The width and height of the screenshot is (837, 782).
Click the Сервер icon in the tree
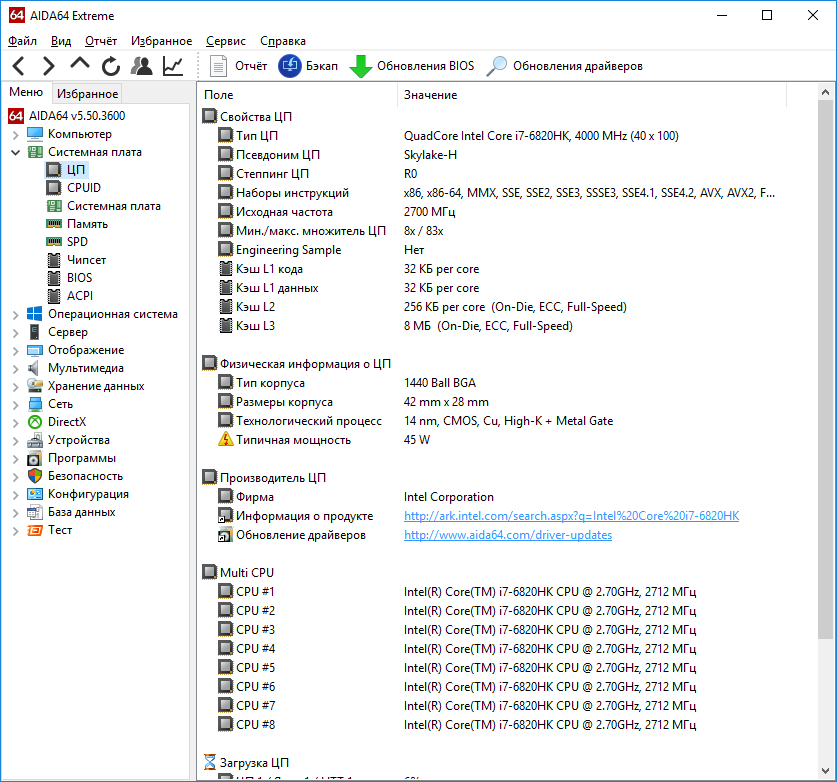pos(35,332)
